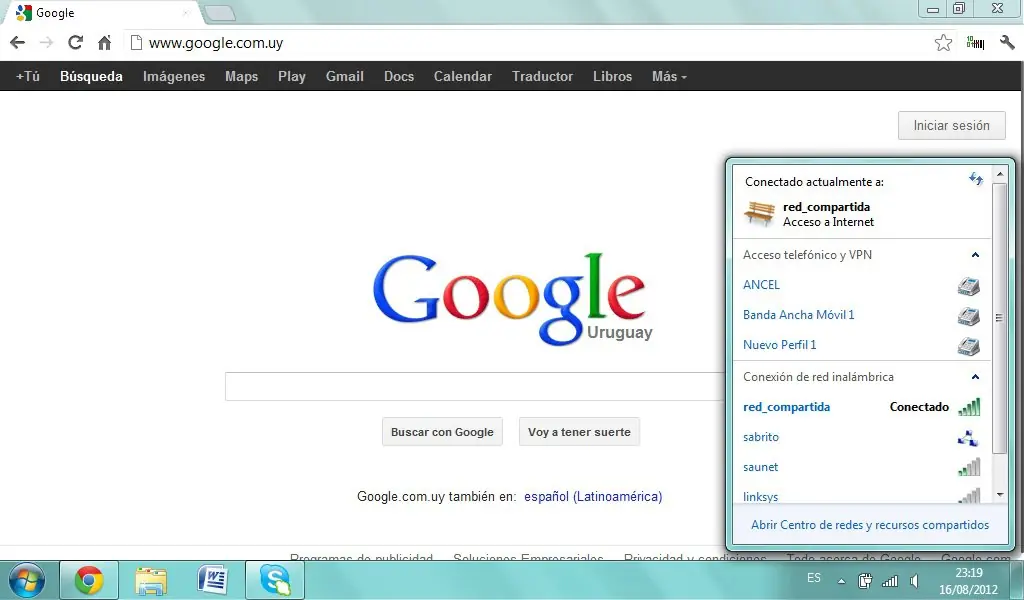Click the Buscar con Google button

click(442, 432)
